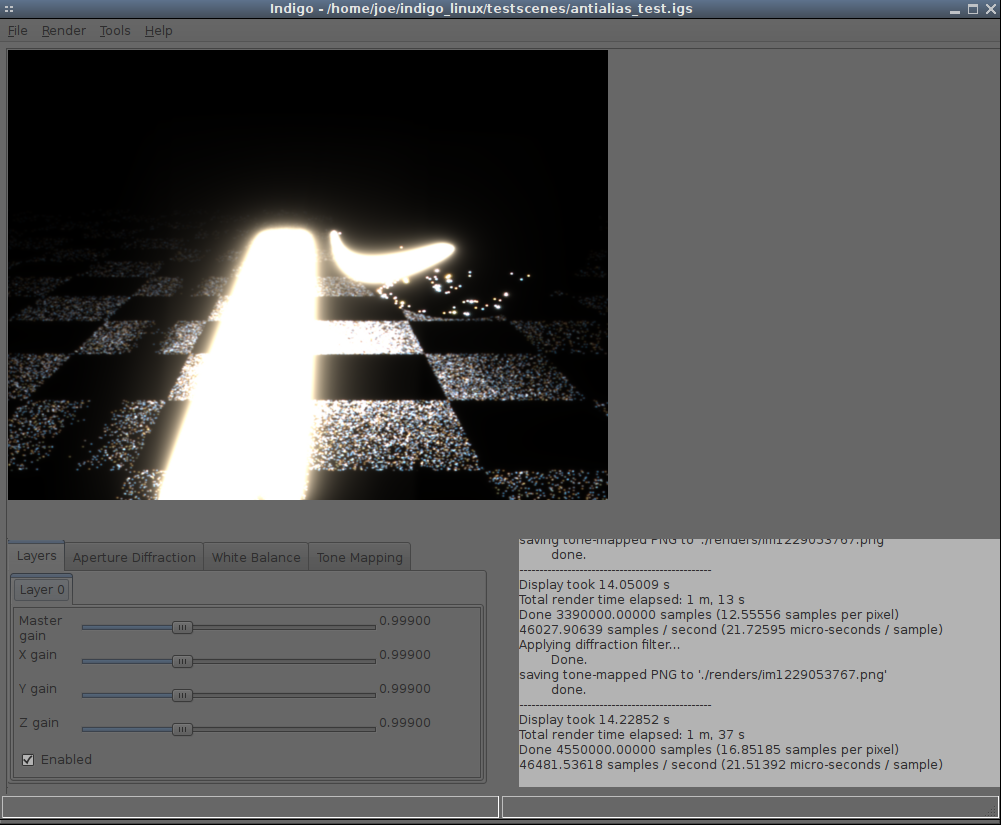This screenshot has width=1001, height=825.
Task: Open the Tools menu
Action: pos(115,31)
